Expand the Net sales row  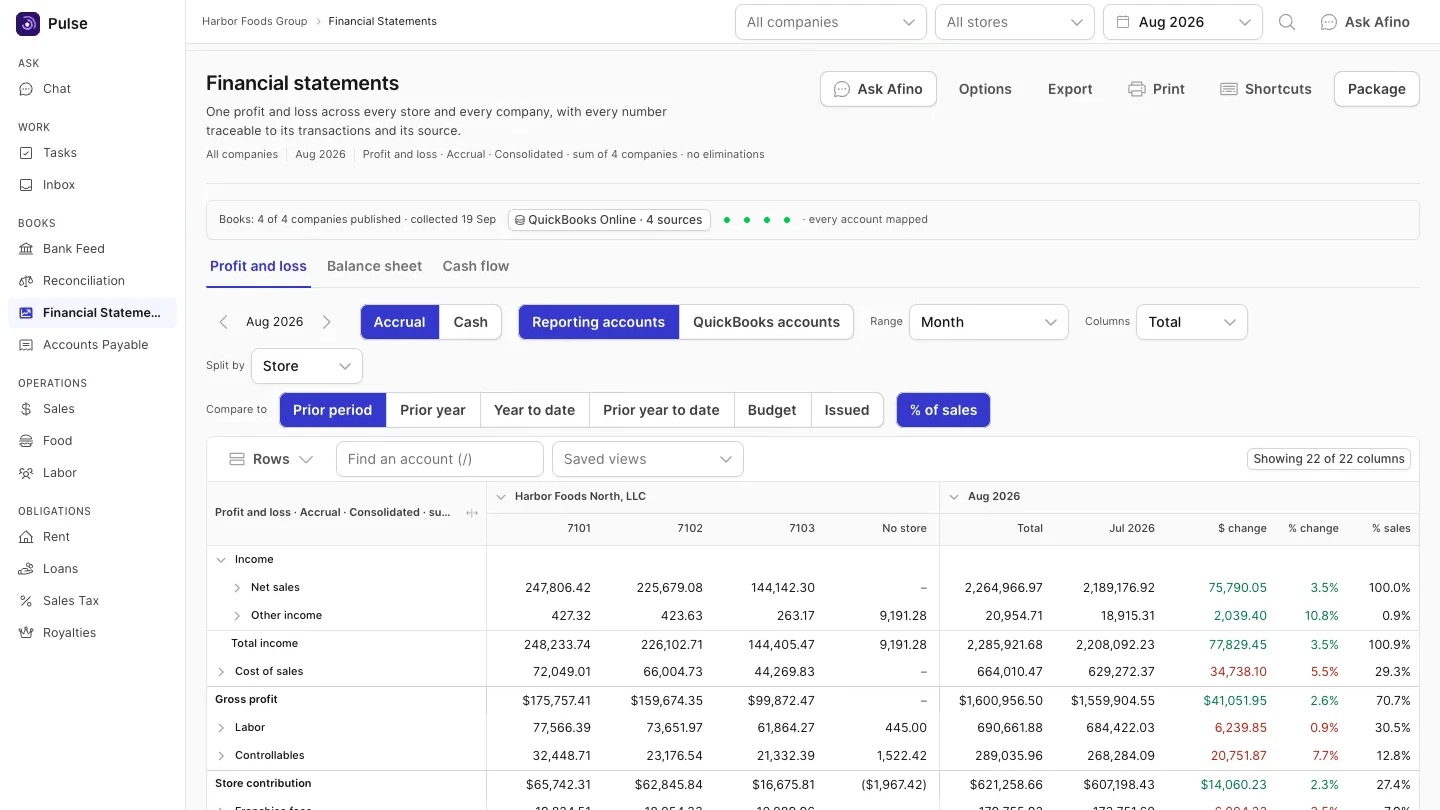click(237, 588)
